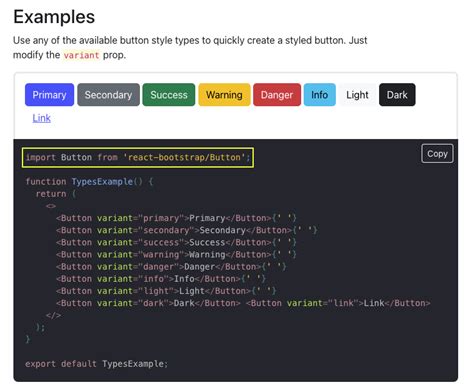Copy the code example
This screenshot has width=474, height=391.
437,154
